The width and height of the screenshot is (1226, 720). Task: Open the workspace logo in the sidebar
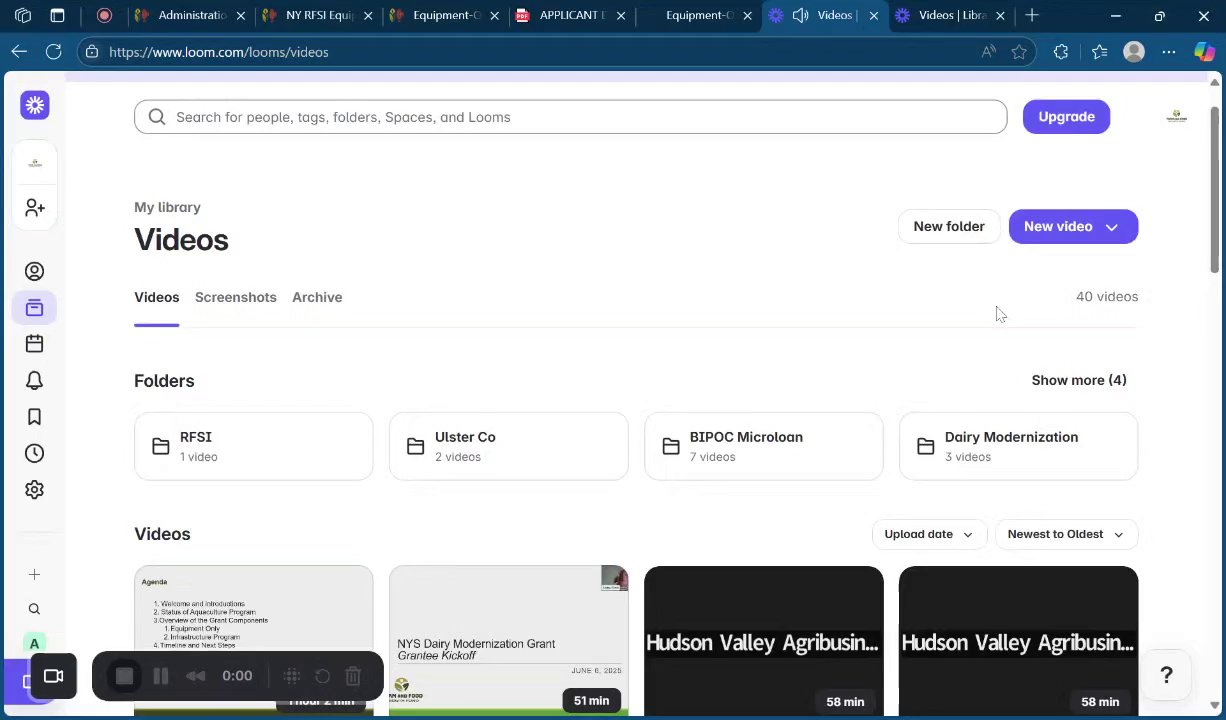35,163
